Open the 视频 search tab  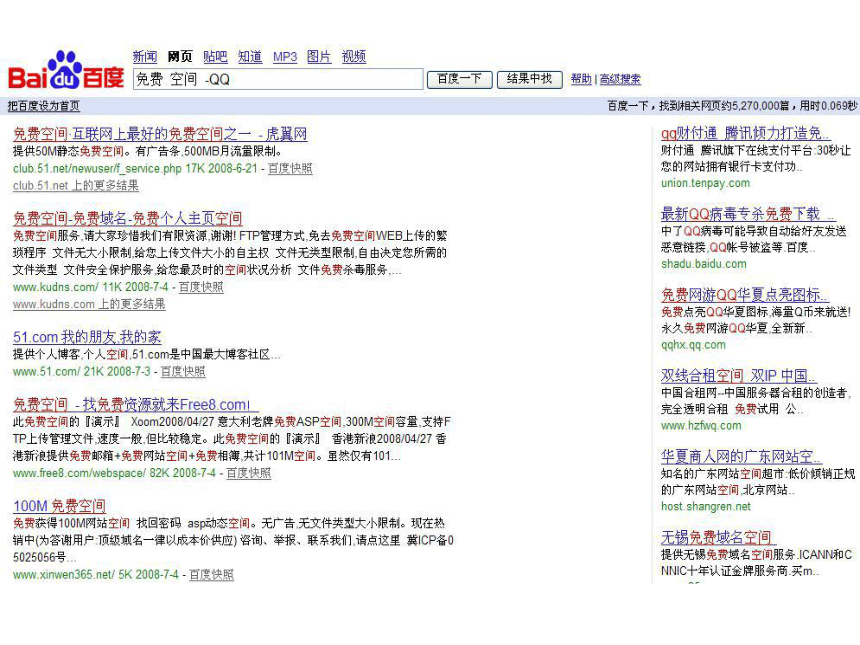point(354,56)
